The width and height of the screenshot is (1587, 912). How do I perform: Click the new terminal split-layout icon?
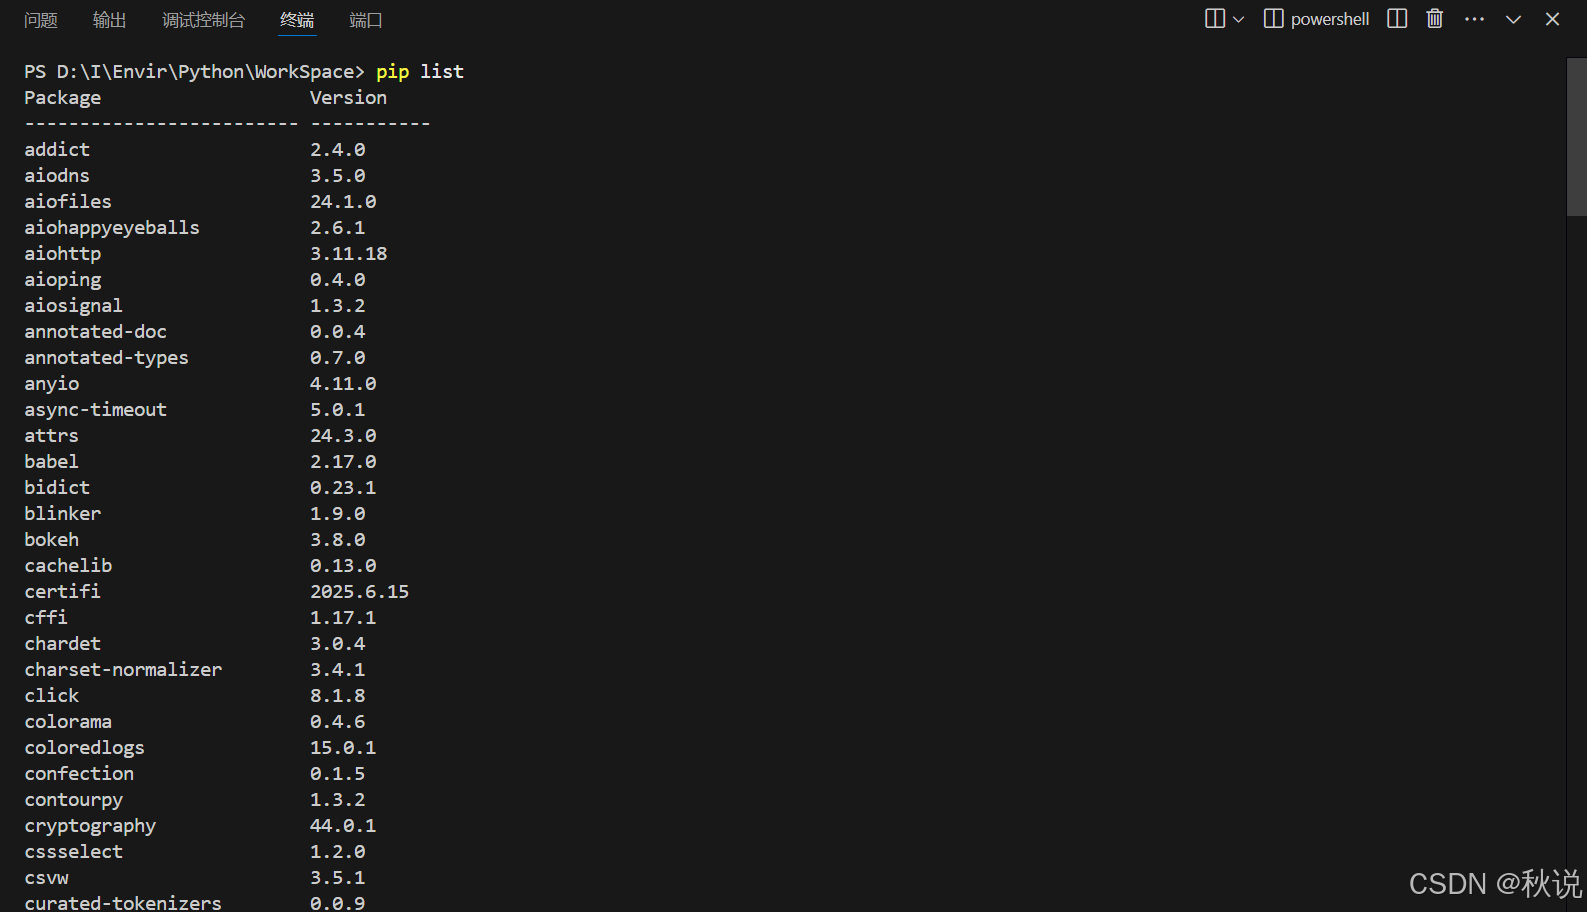1215,19
